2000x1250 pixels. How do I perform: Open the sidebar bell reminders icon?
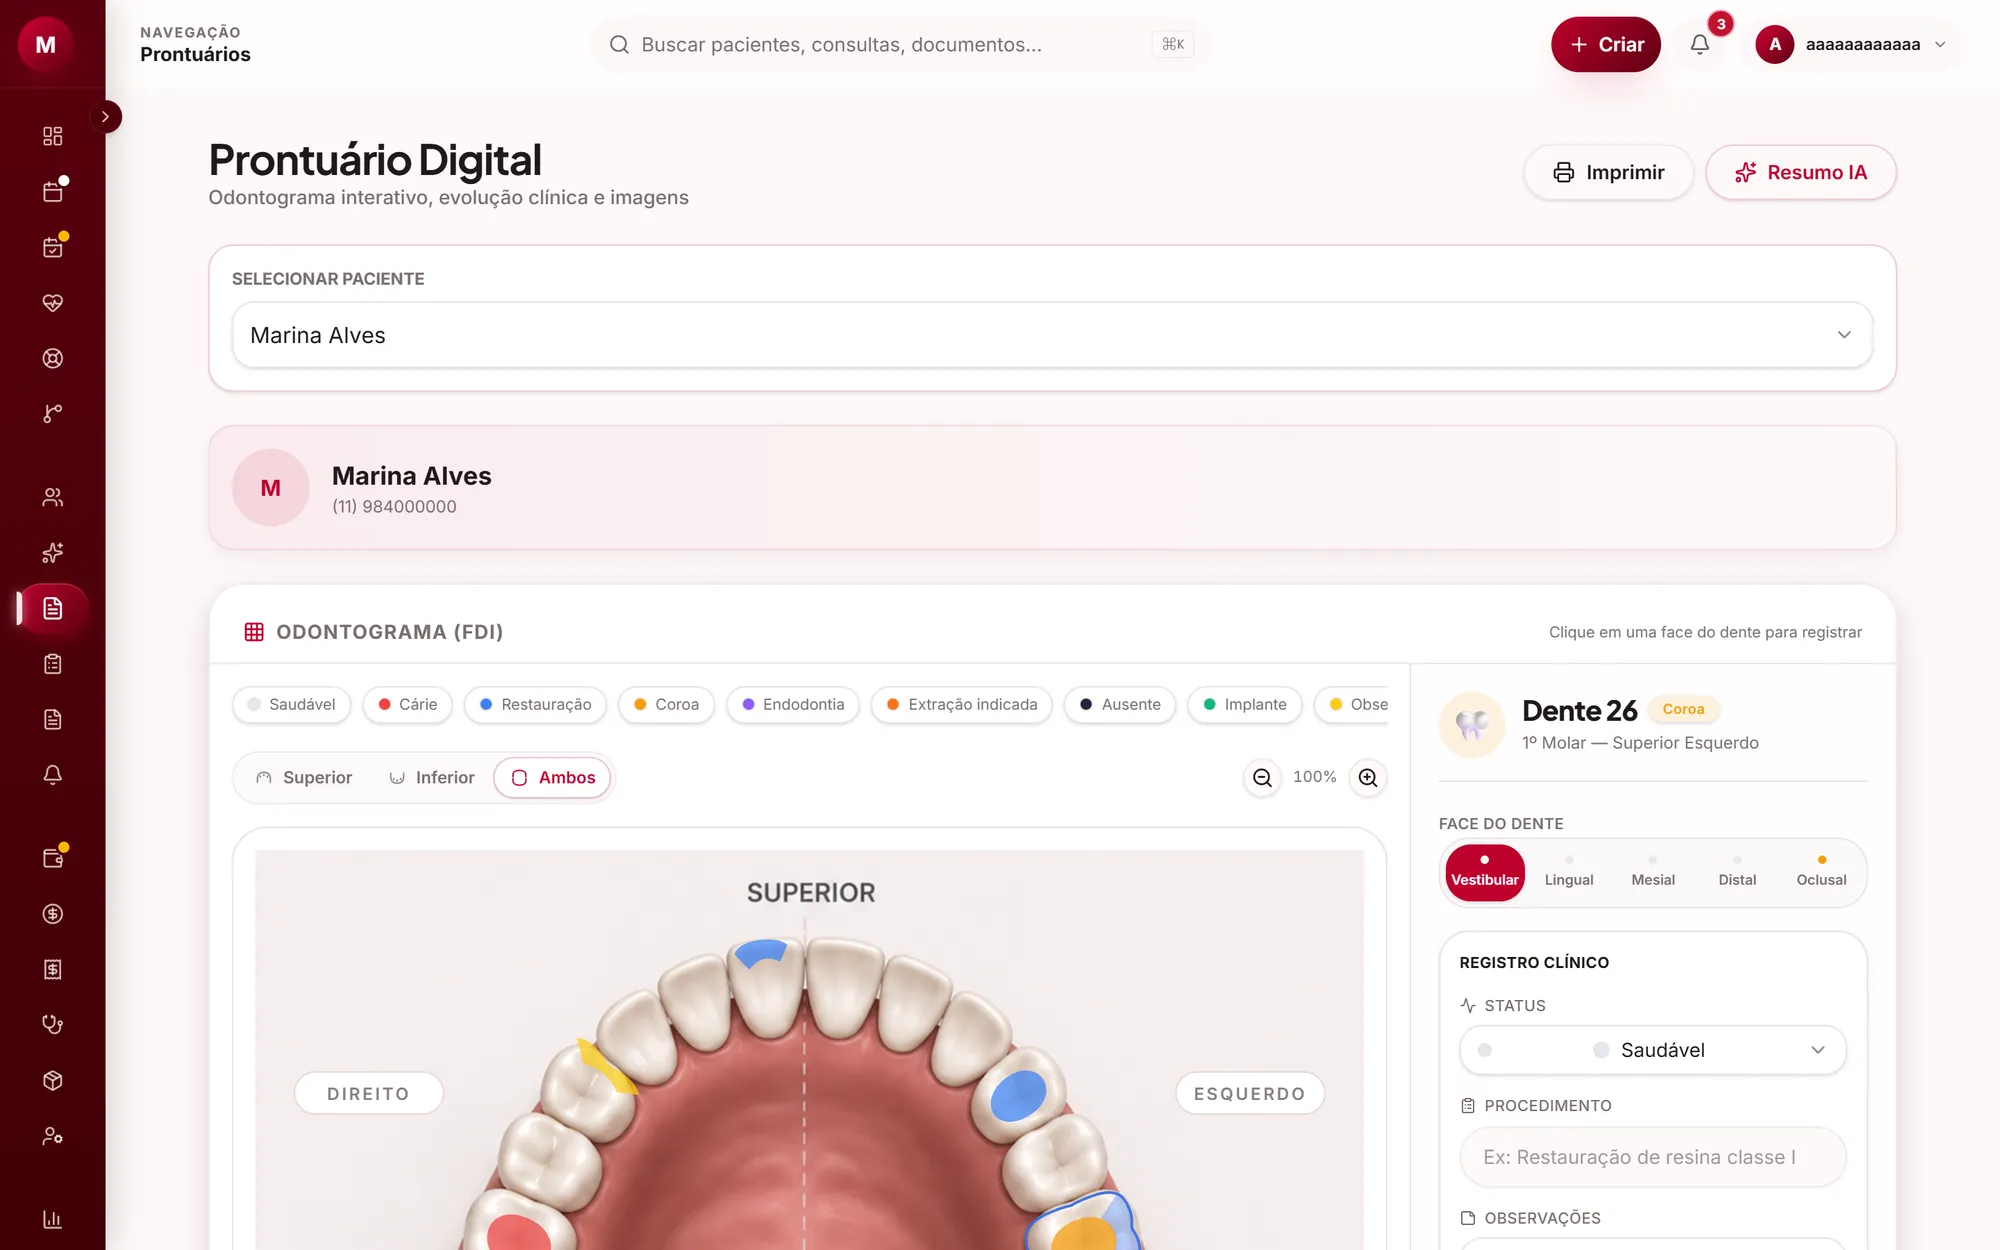point(53,775)
